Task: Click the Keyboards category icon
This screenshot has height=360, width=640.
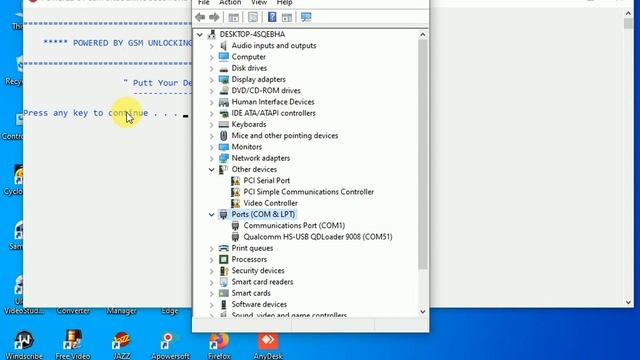Action: [x=223, y=124]
